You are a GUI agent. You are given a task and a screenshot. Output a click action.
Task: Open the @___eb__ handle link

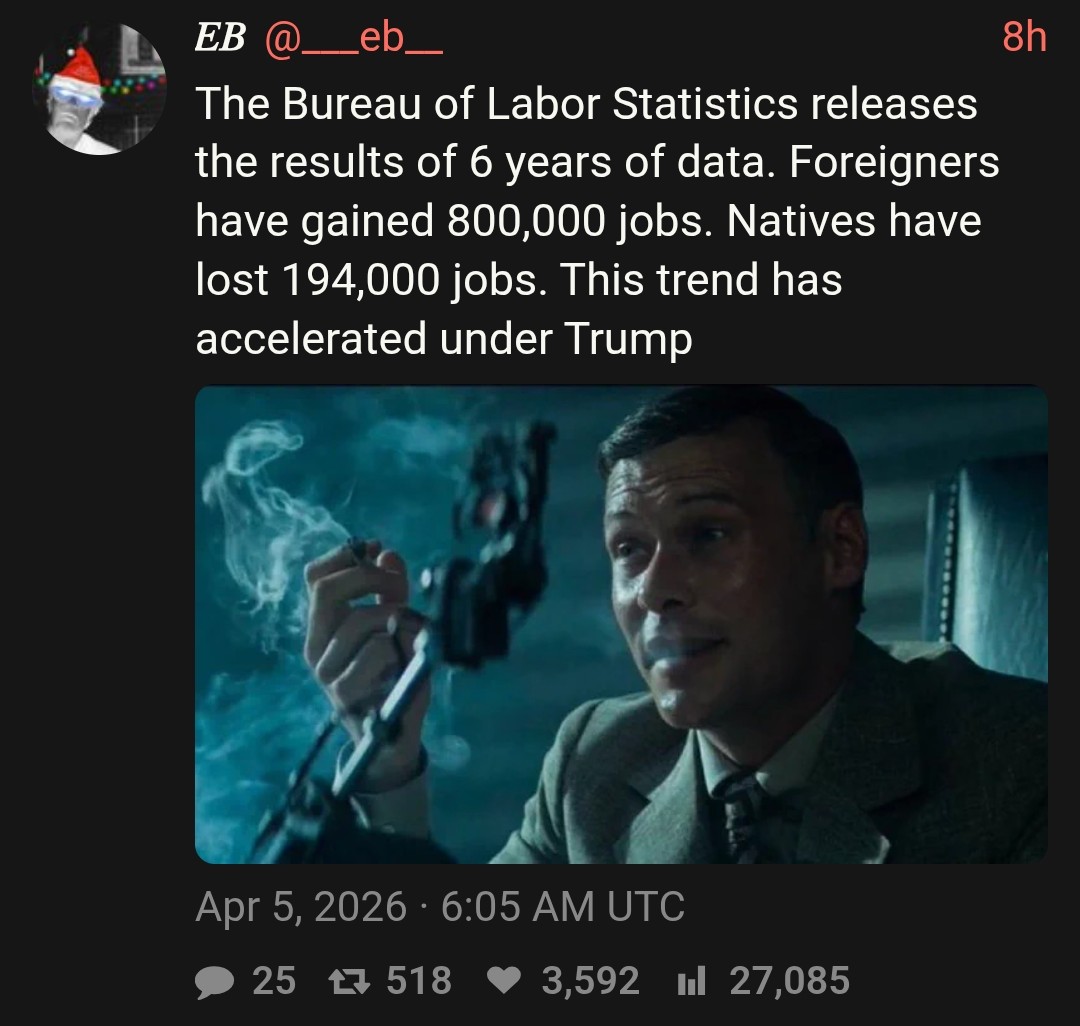tap(352, 39)
